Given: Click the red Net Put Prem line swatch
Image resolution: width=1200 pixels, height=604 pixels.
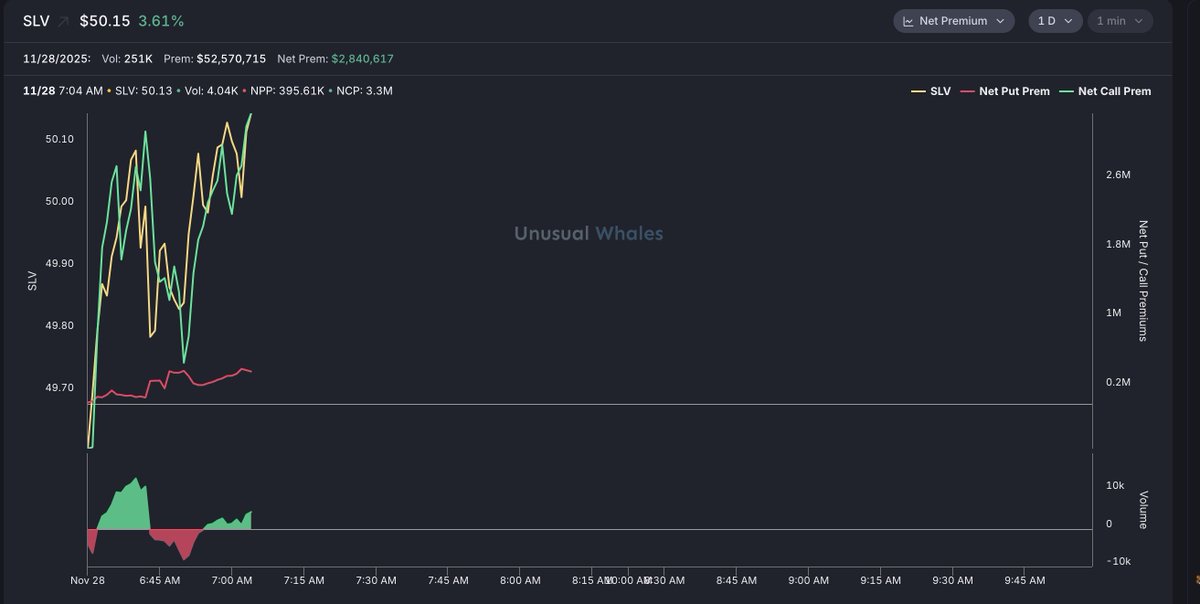Looking at the screenshot, I should pos(967,91).
